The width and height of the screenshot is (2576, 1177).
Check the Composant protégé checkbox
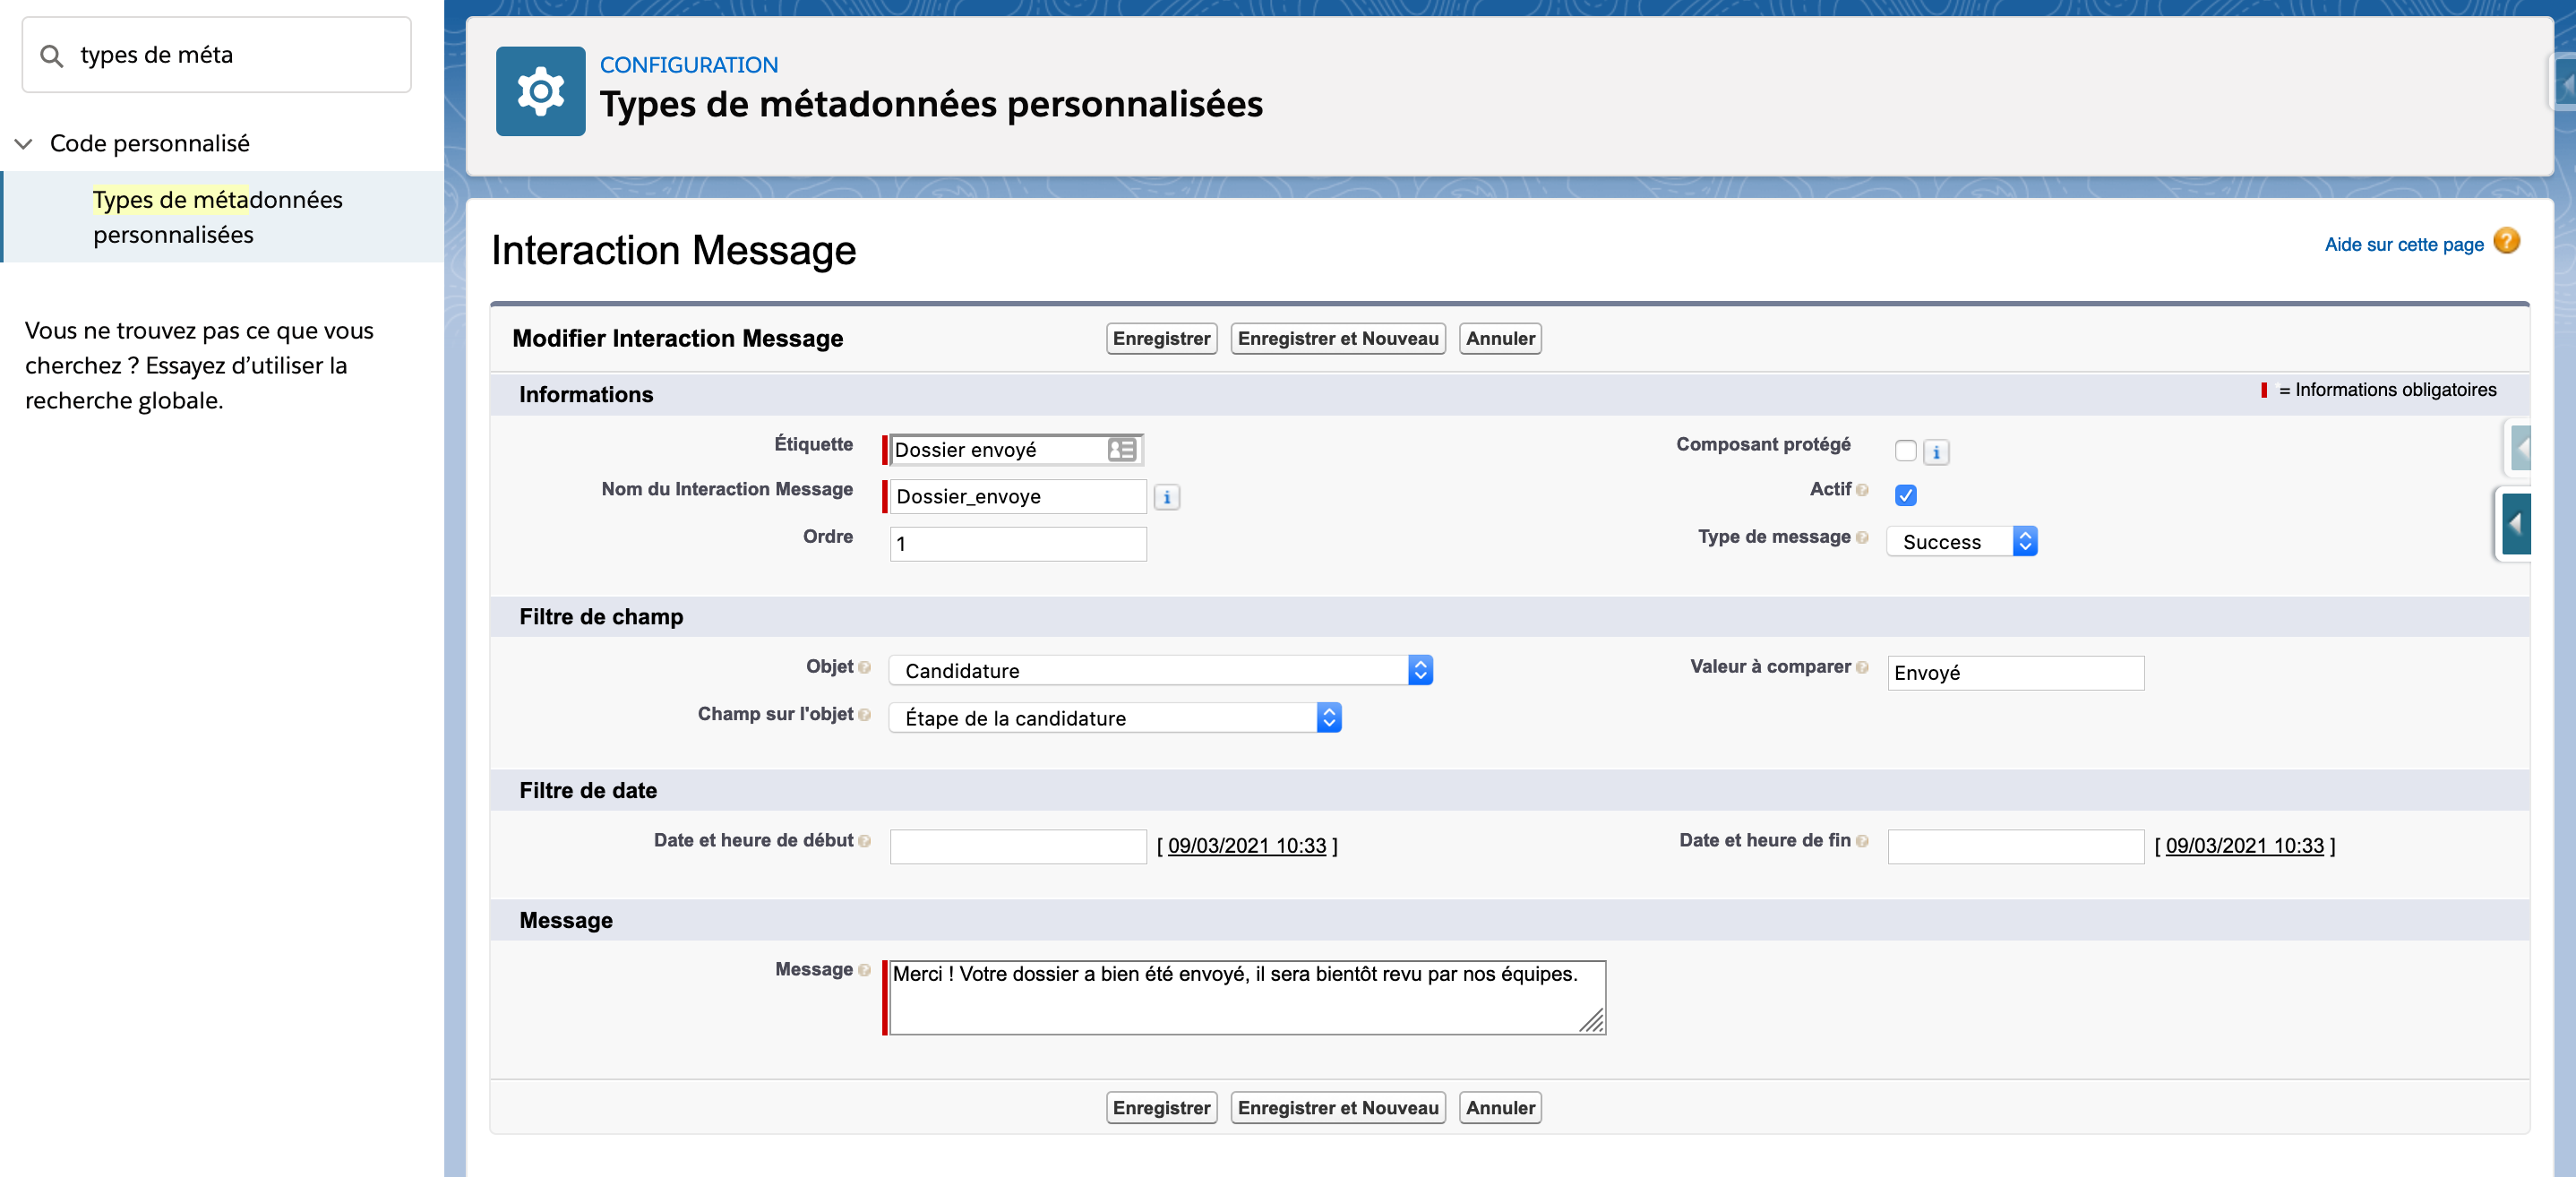tap(1904, 451)
